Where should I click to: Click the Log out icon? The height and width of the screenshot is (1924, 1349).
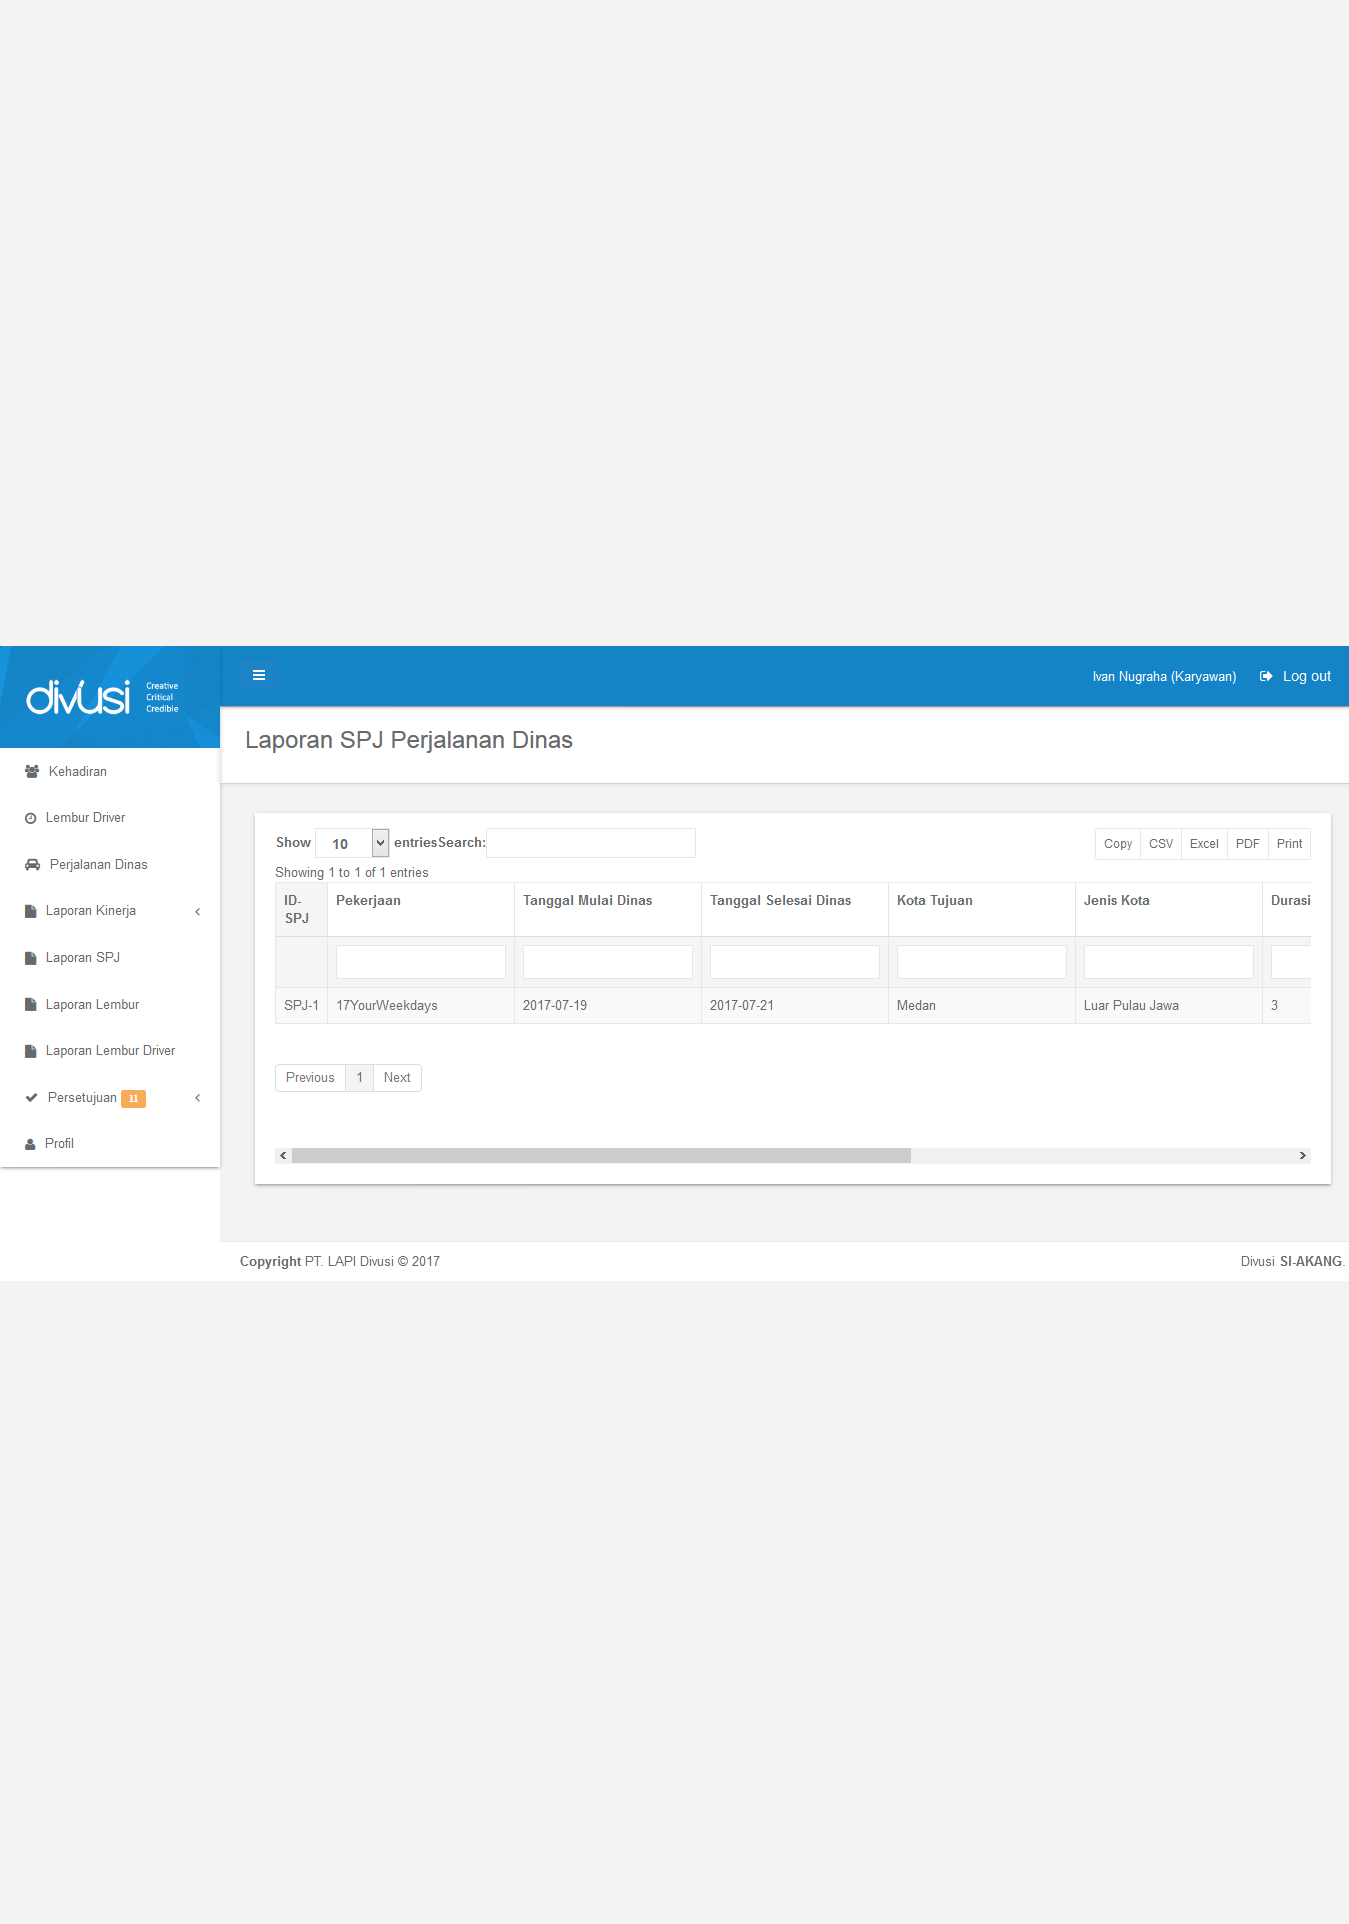(x=1266, y=677)
